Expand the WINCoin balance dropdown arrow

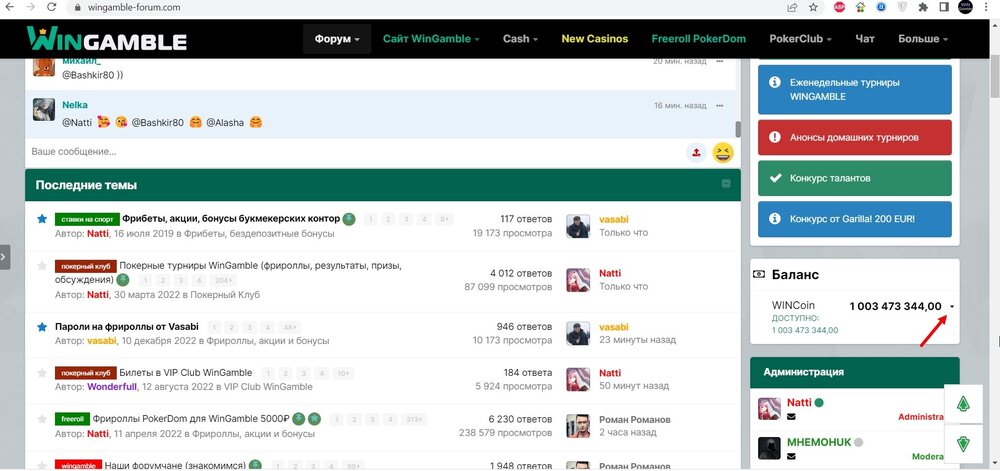coord(951,307)
